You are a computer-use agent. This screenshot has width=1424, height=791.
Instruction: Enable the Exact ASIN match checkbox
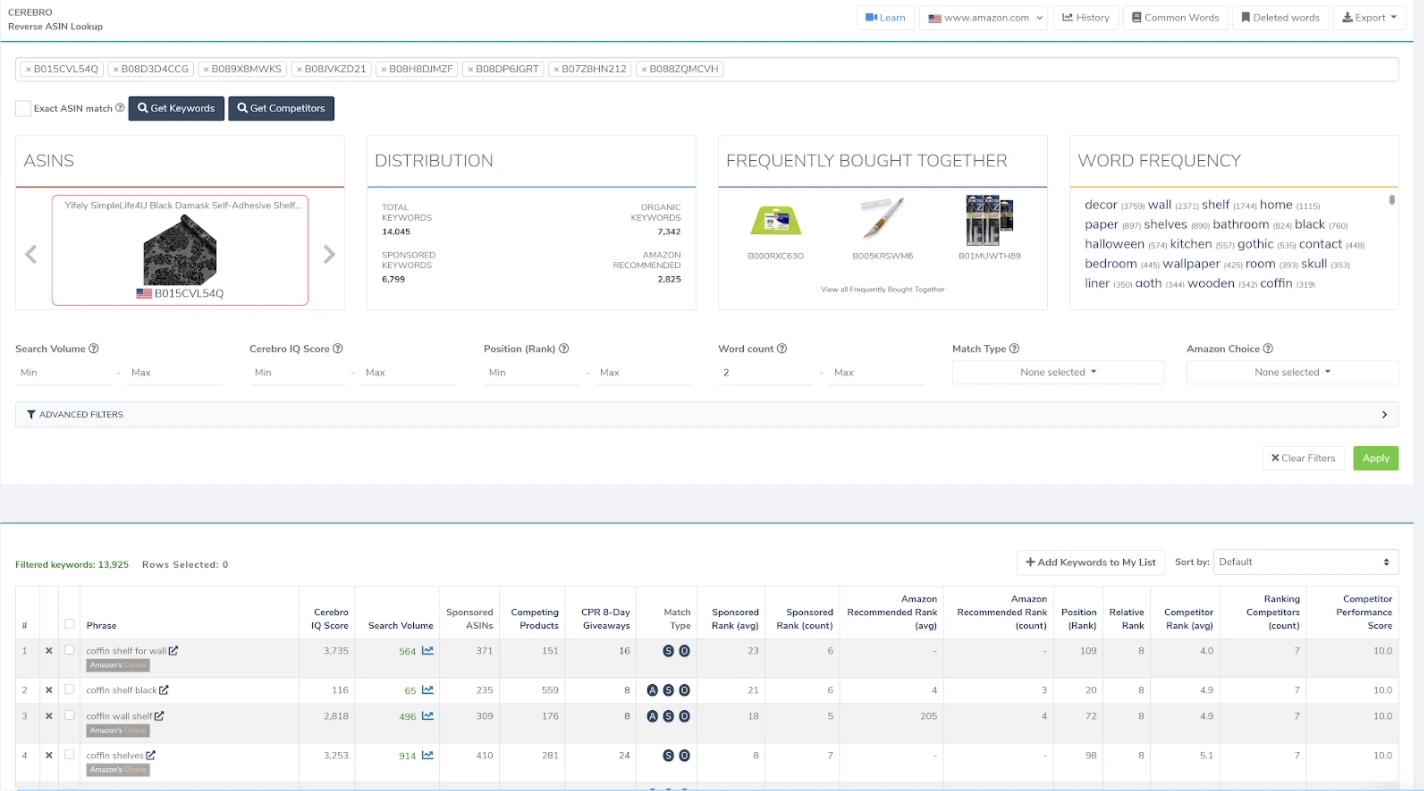coord(23,108)
